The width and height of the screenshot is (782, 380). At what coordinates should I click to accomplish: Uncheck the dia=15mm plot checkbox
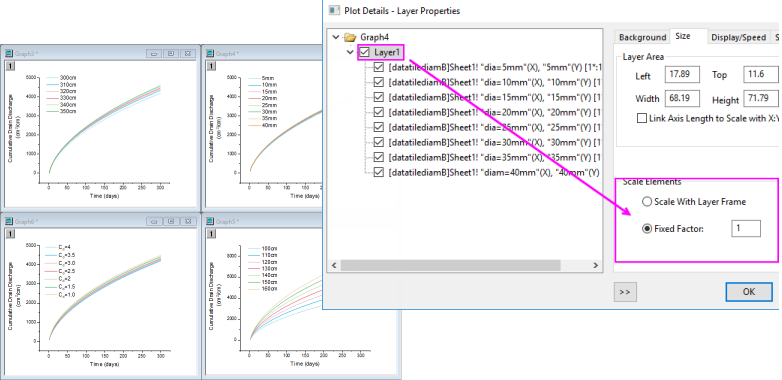(379, 97)
